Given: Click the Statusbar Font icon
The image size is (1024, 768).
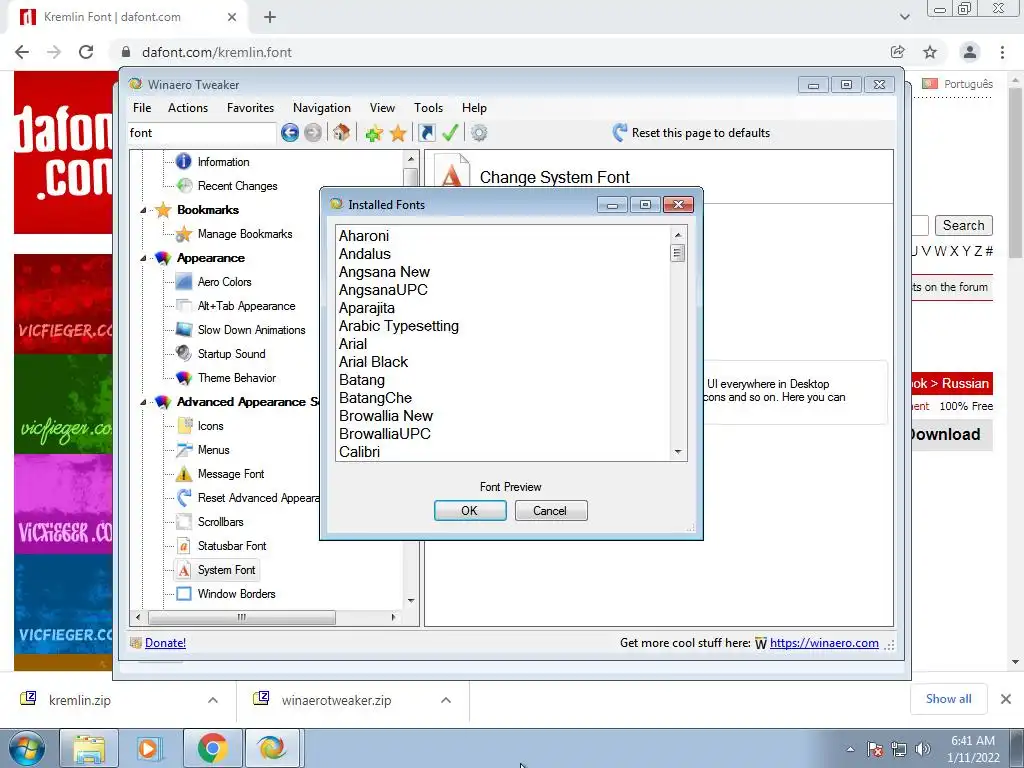Looking at the screenshot, I should [x=184, y=546].
